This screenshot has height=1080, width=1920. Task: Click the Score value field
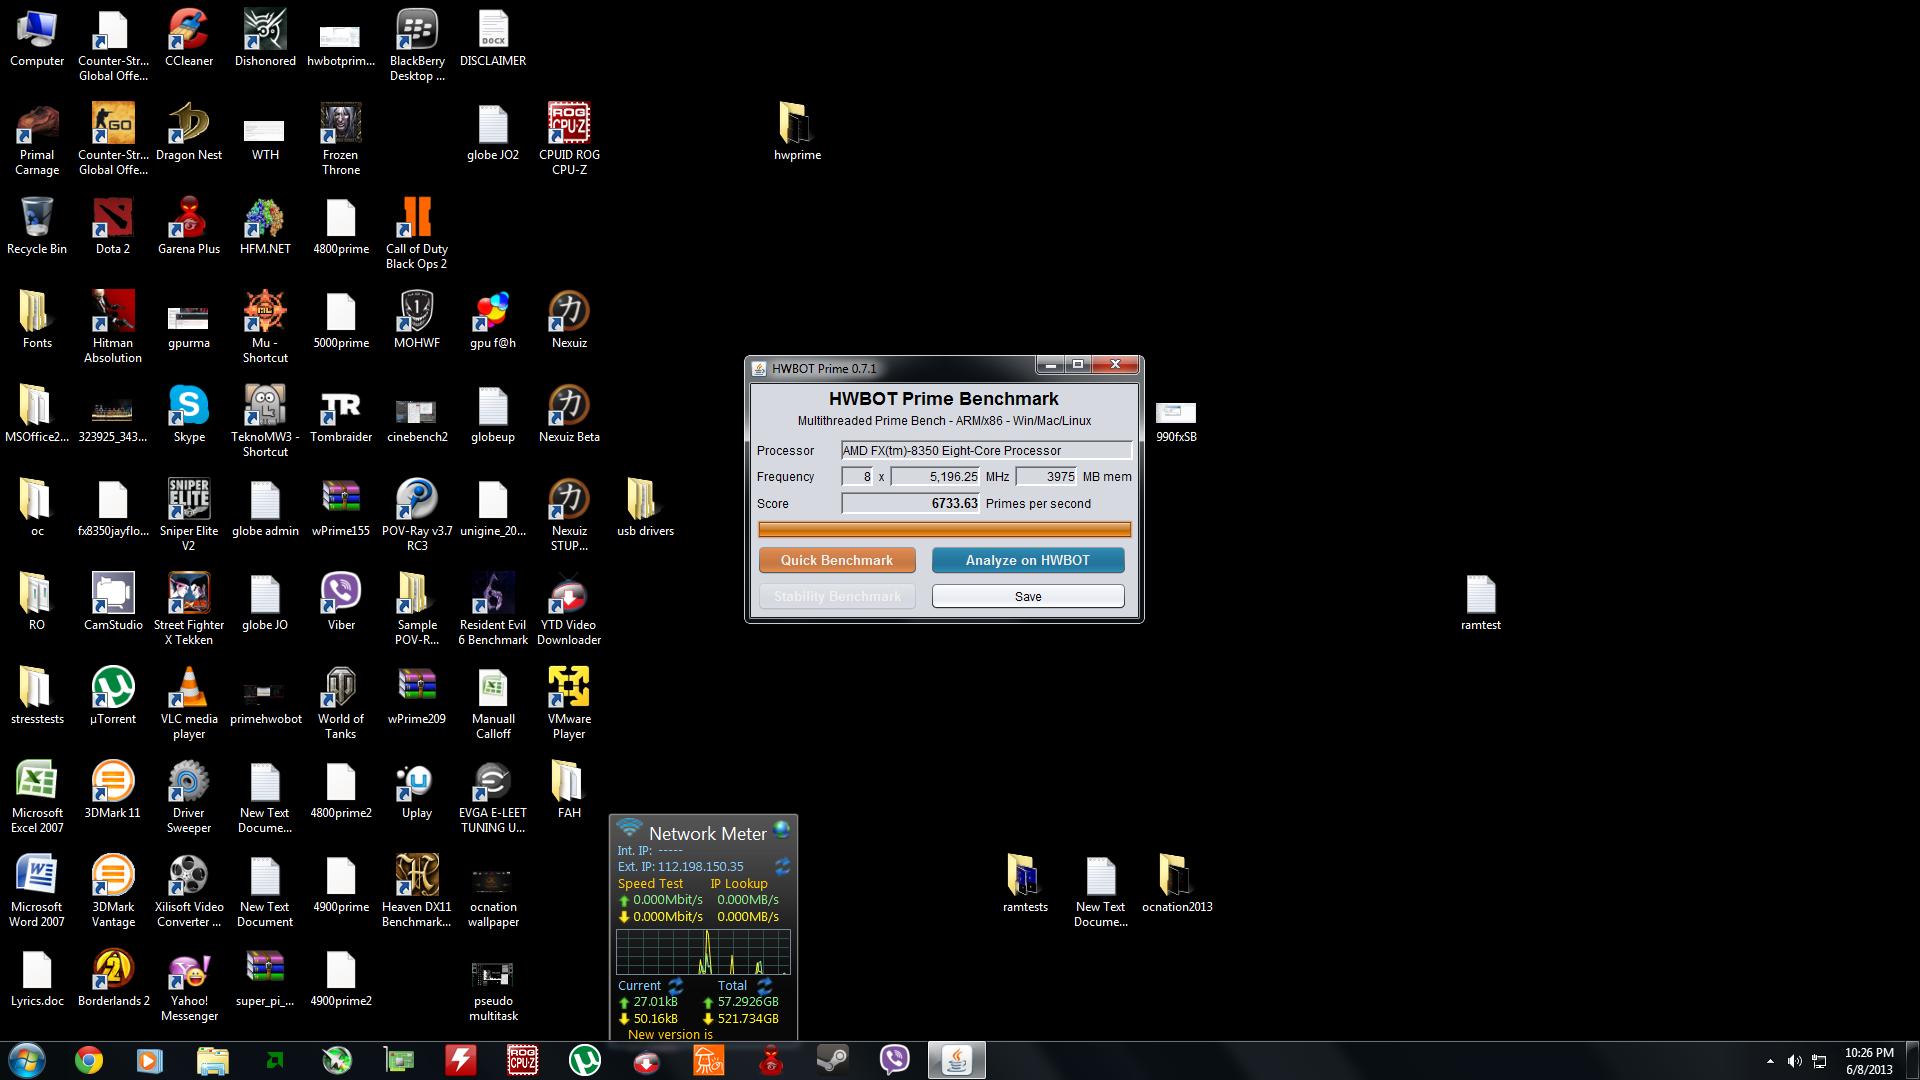click(910, 503)
